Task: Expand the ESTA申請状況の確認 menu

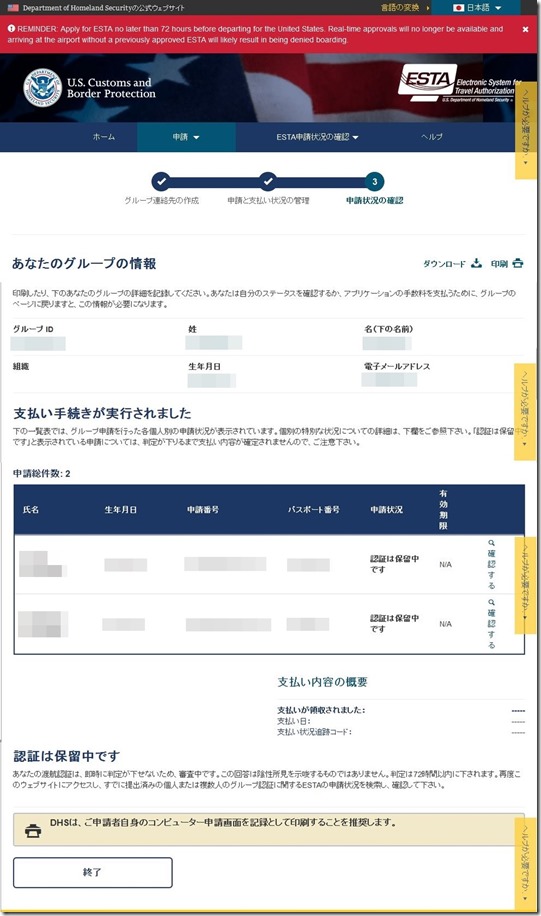Action: pos(317,137)
